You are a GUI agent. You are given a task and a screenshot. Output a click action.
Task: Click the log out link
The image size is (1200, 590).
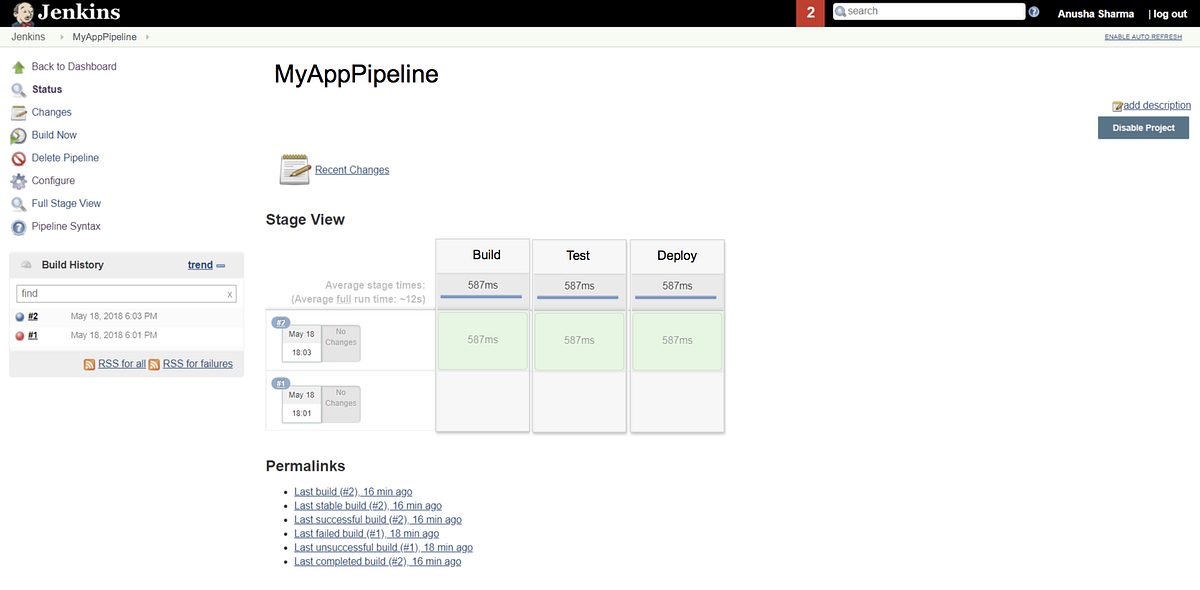tap(1169, 13)
